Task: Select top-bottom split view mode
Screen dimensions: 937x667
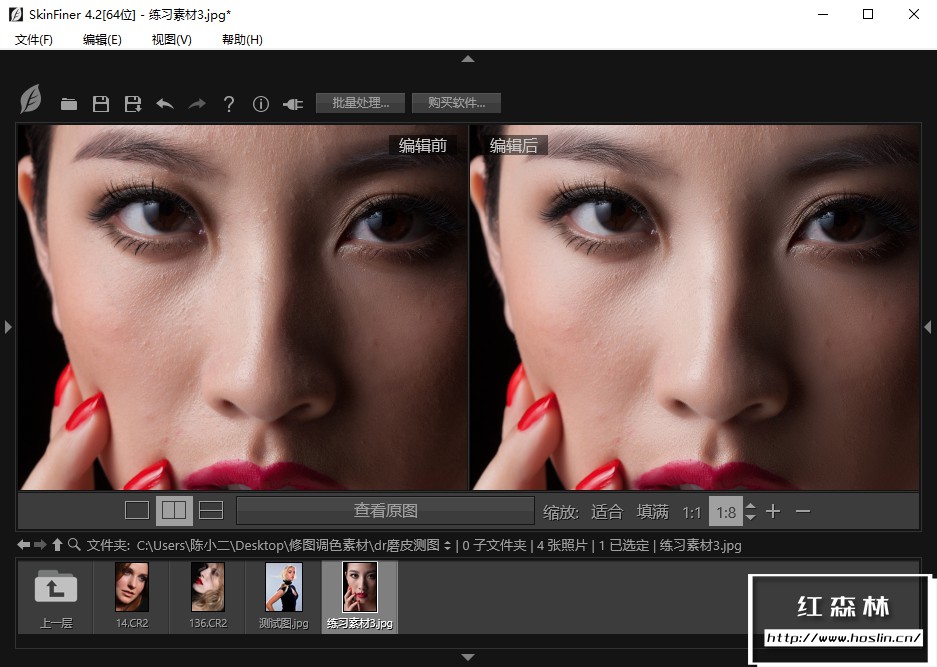Action: (x=211, y=510)
